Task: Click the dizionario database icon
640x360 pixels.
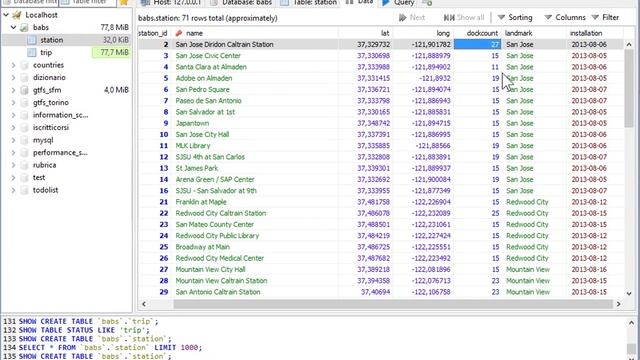Action: tap(24, 78)
